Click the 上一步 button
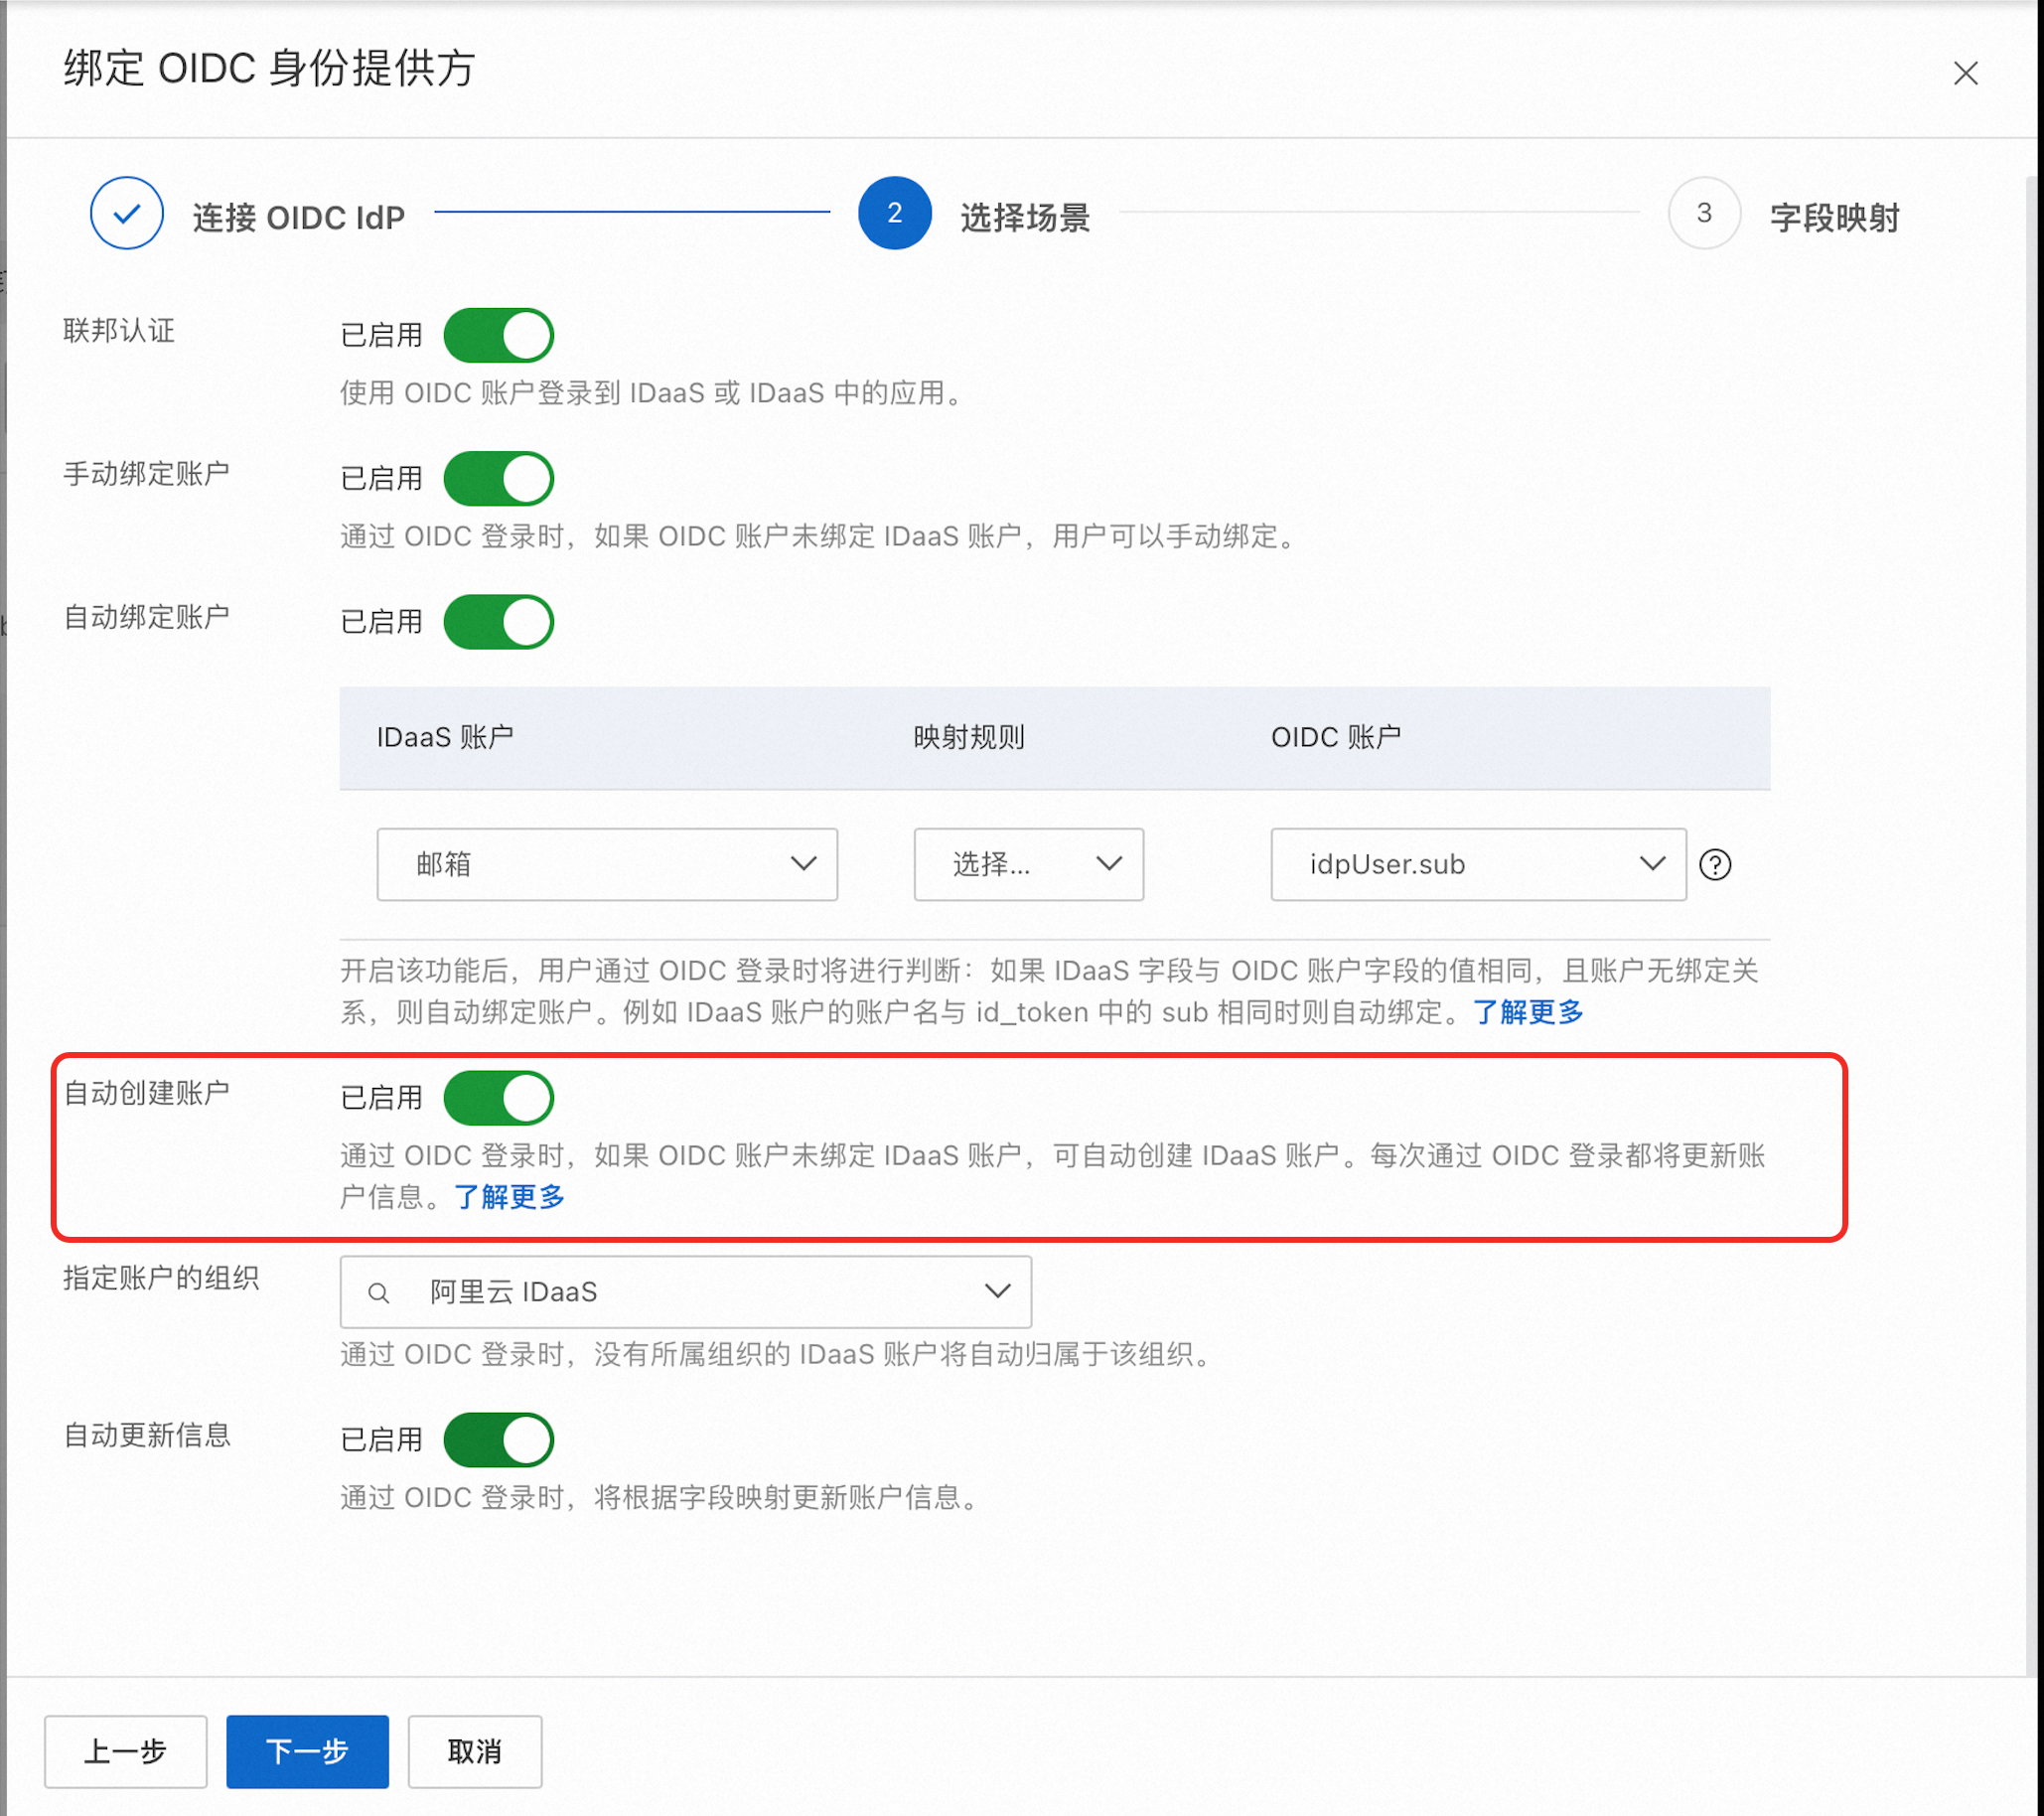This screenshot has height=1816, width=2044. 125,1751
